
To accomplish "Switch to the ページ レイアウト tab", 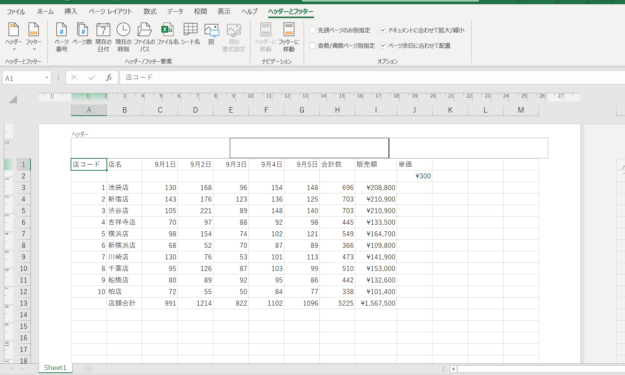I will (x=110, y=12).
